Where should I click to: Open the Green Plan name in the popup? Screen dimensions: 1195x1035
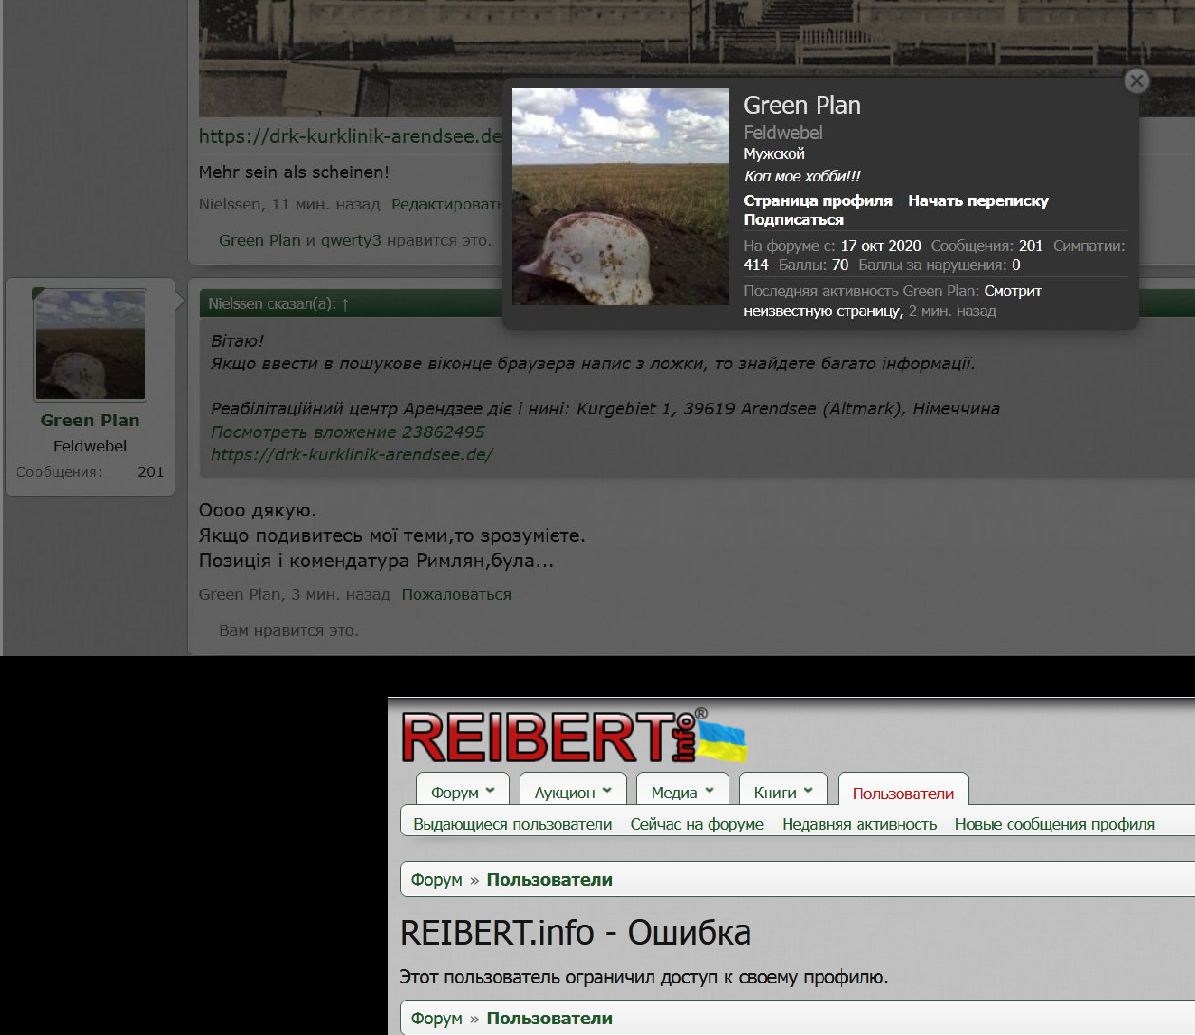pos(802,105)
